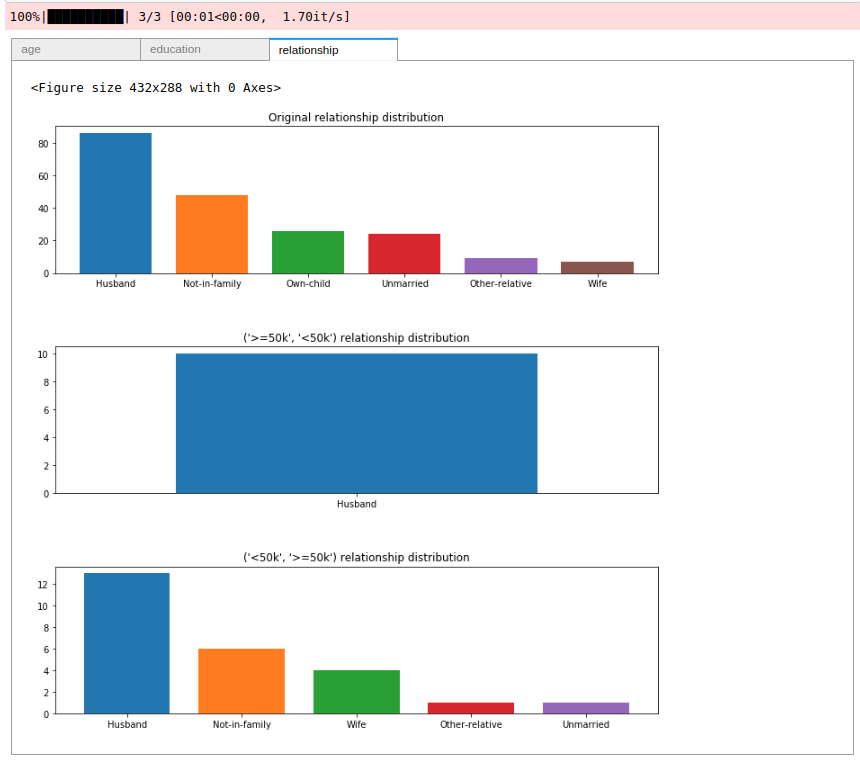Click the purple Other-relative bar in the top chart
Viewport: 860px width, 760px height.
click(500, 266)
